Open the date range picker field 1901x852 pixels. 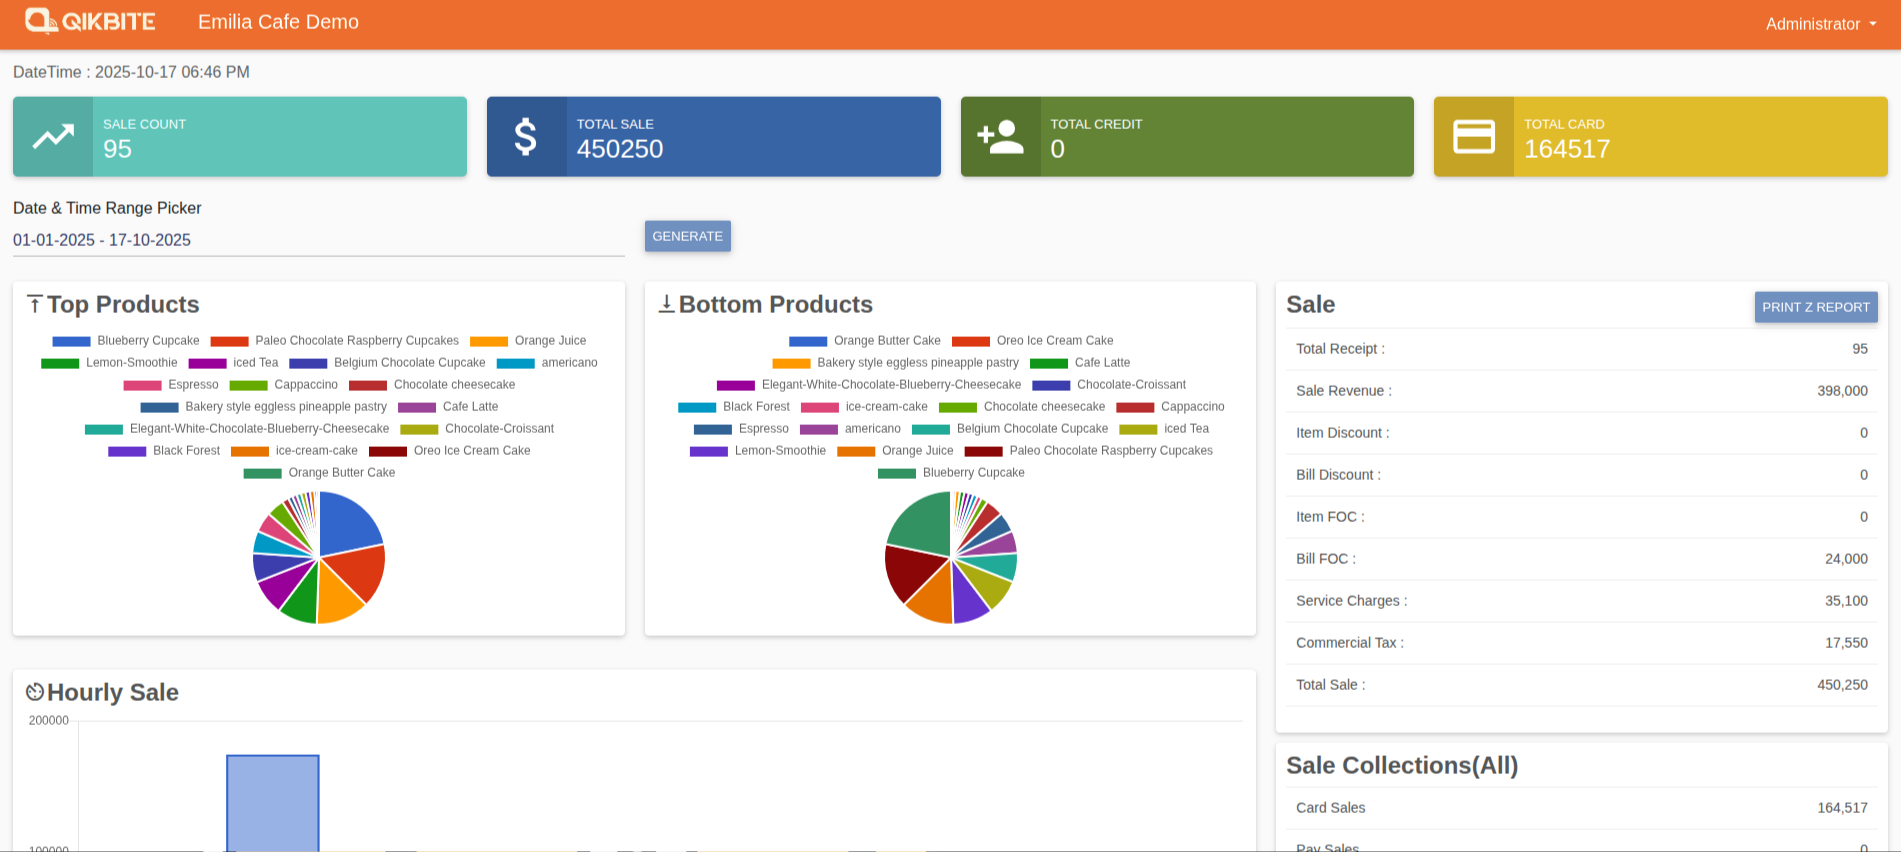coord(318,240)
